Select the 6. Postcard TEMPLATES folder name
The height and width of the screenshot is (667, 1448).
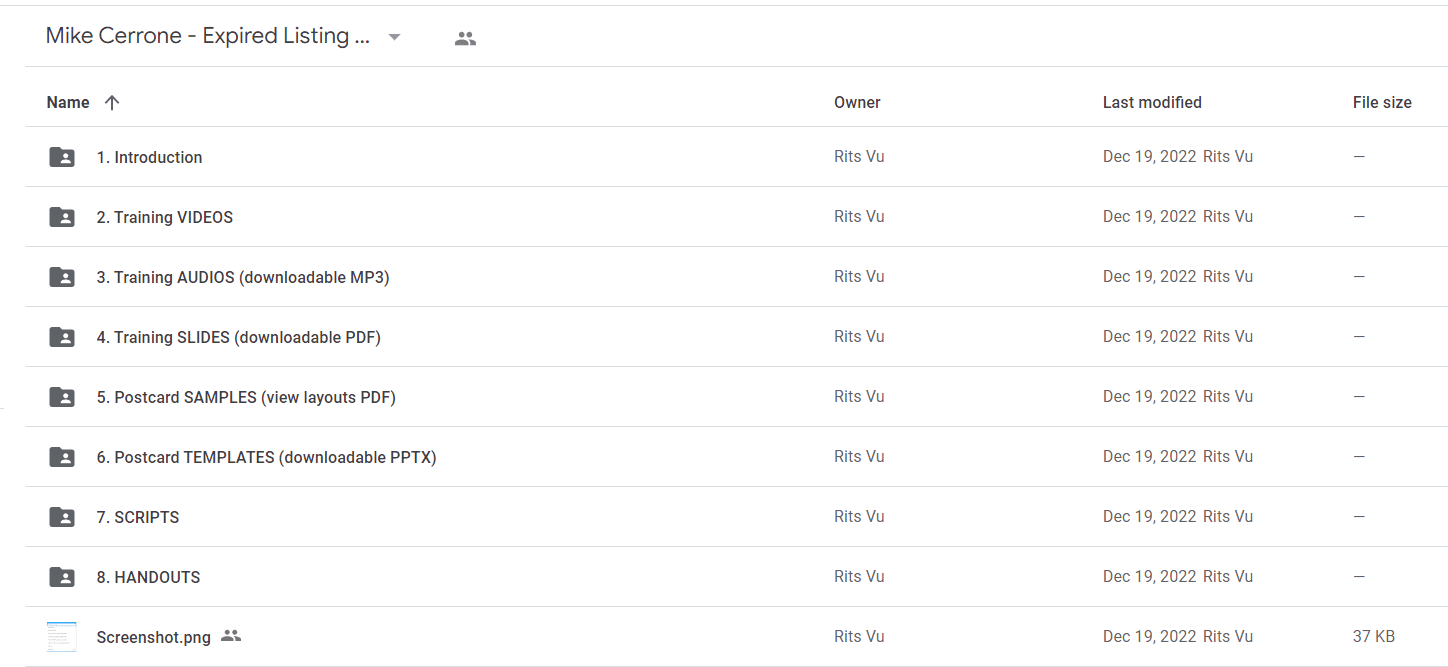coord(267,457)
